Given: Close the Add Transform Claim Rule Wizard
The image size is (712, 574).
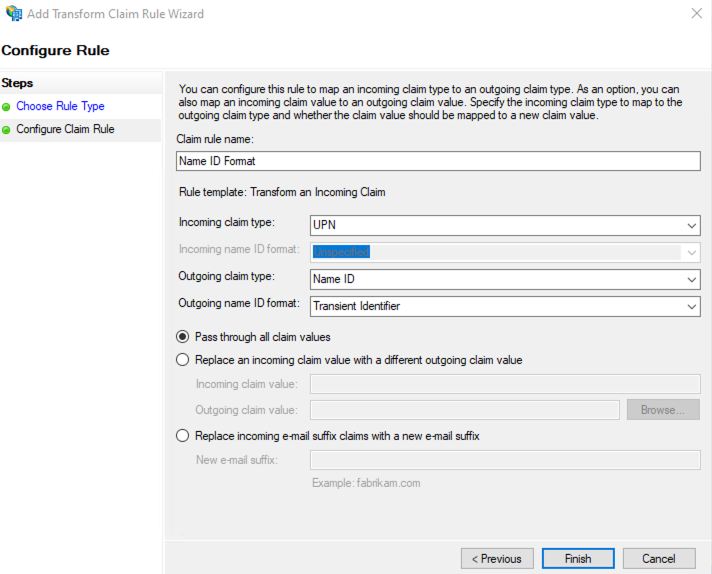Looking at the screenshot, I should point(695,14).
